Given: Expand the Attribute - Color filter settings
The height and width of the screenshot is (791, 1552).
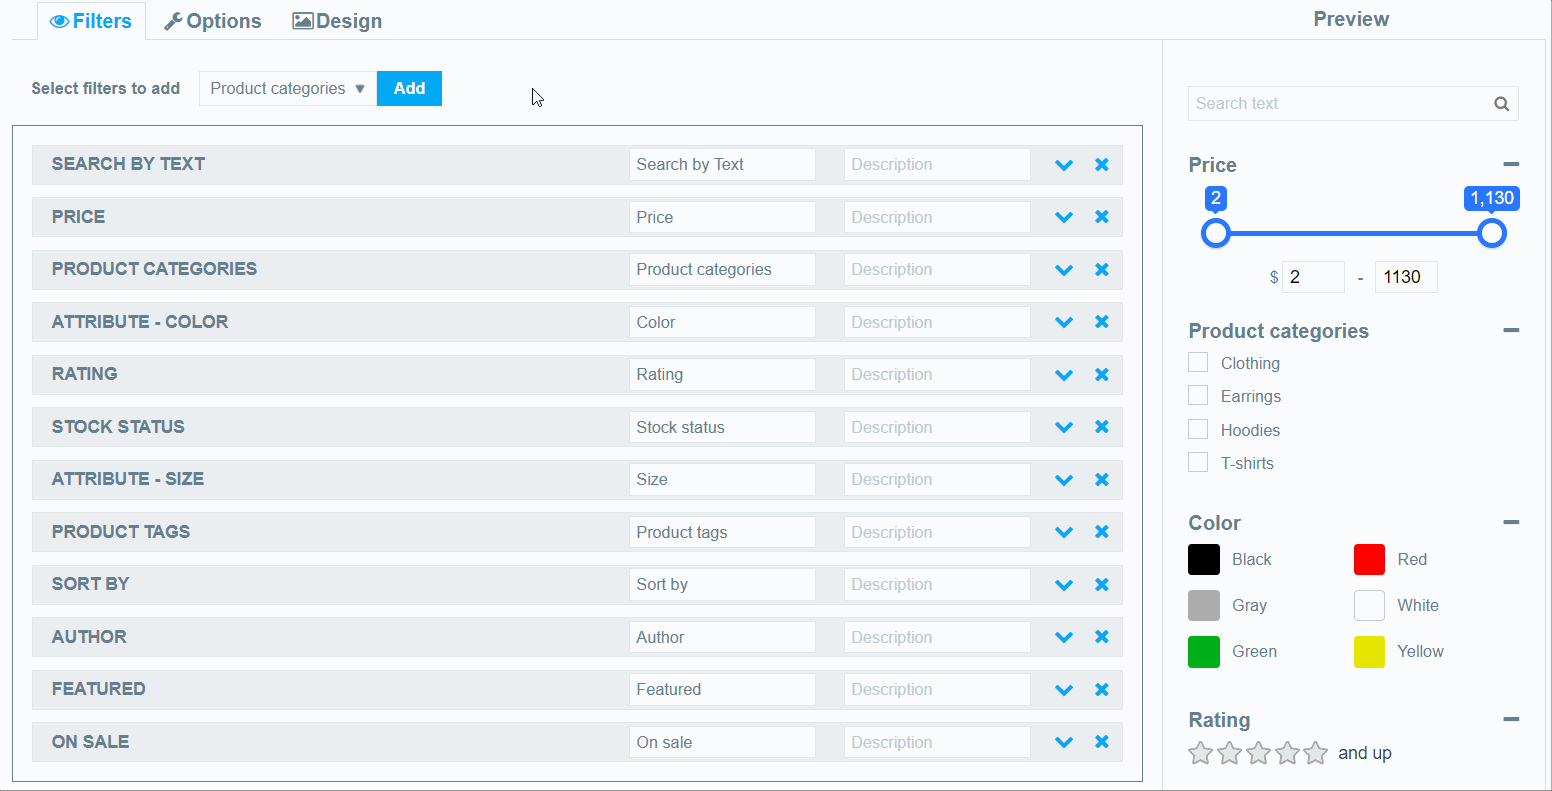Looking at the screenshot, I should click(x=1064, y=323).
